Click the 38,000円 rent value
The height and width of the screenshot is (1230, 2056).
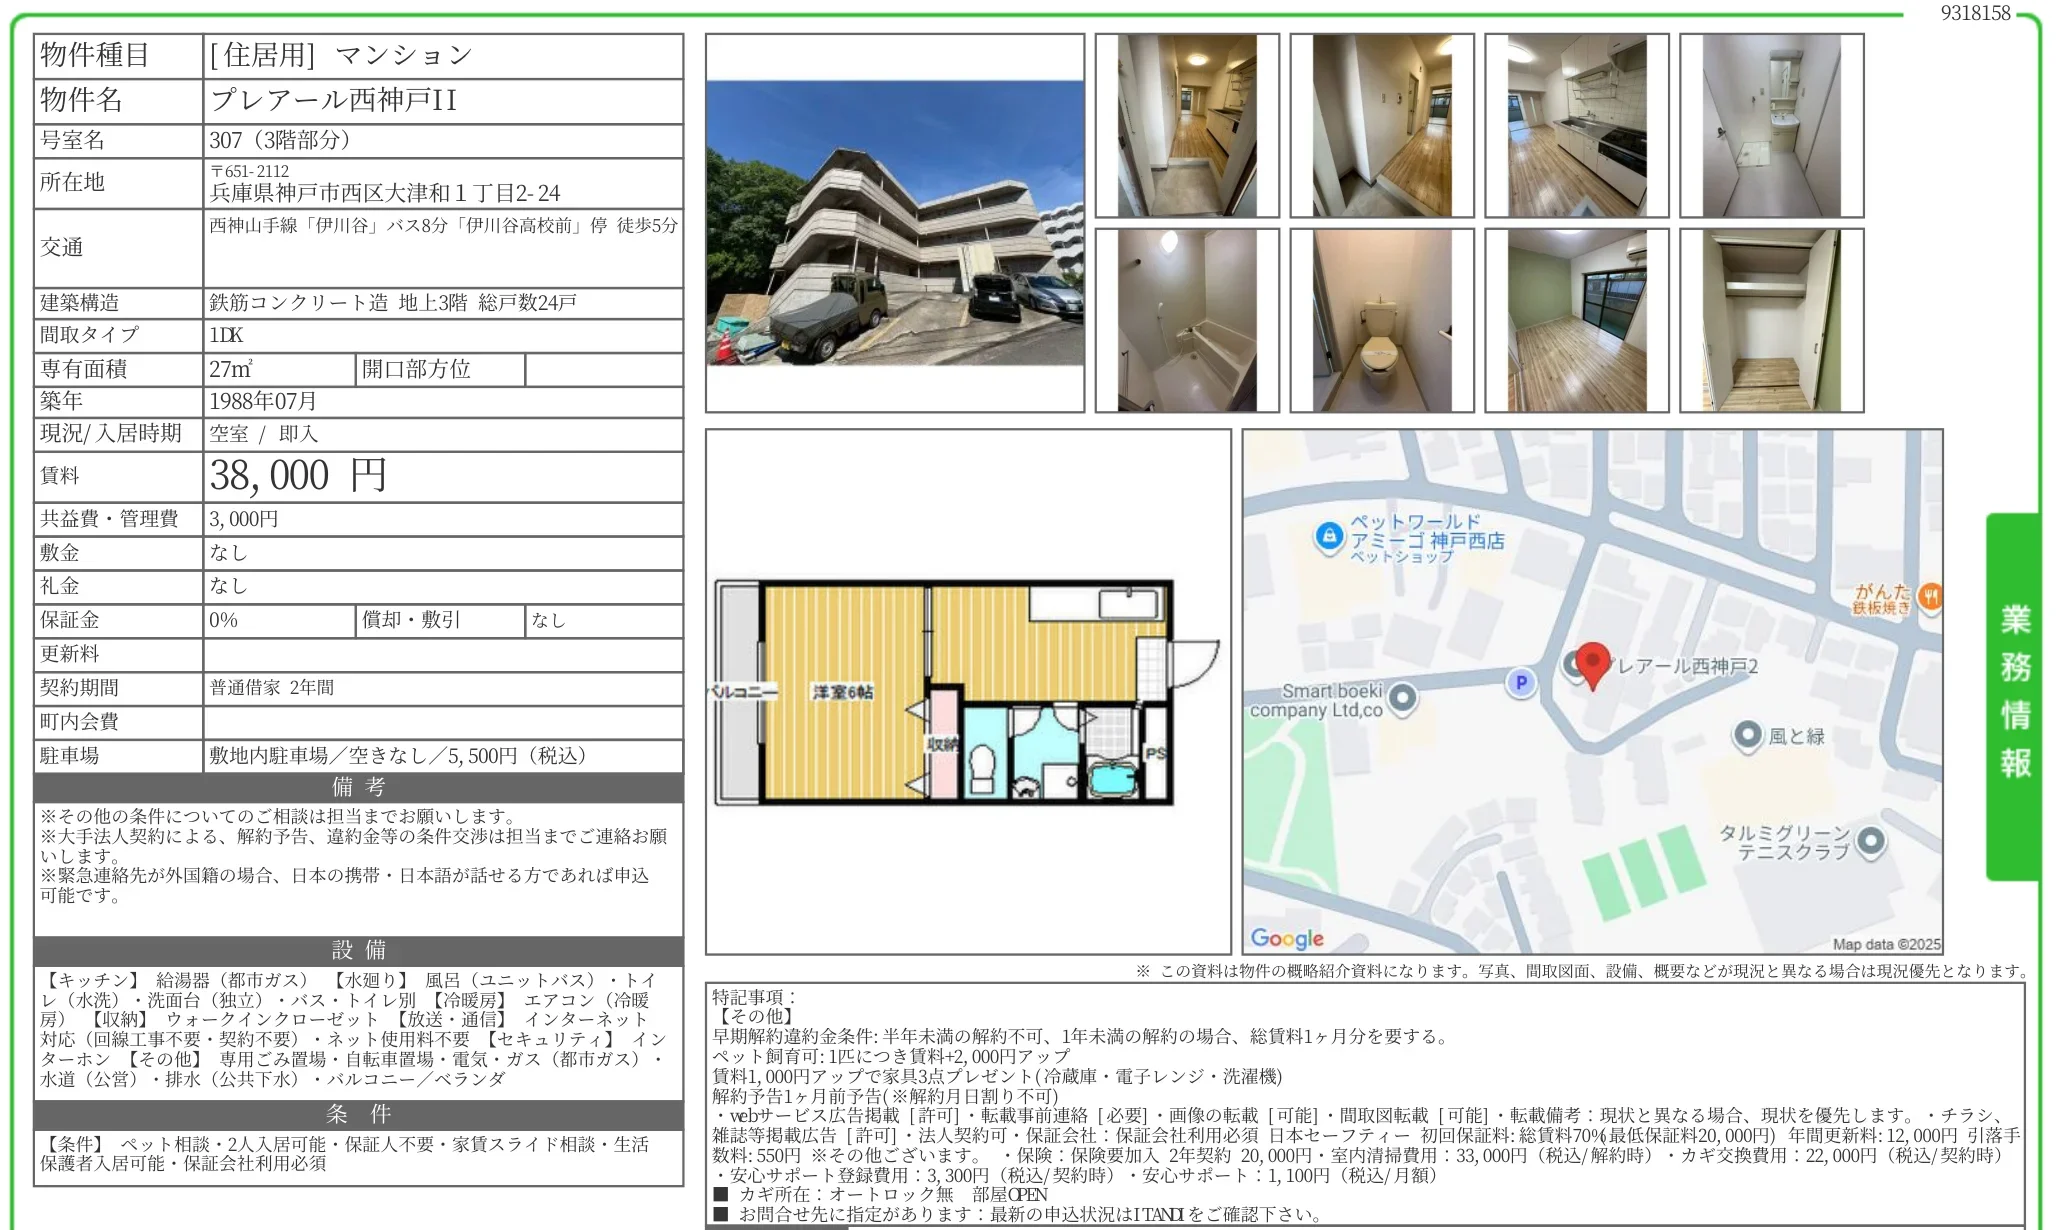pyautogui.click(x=298, y=476)
